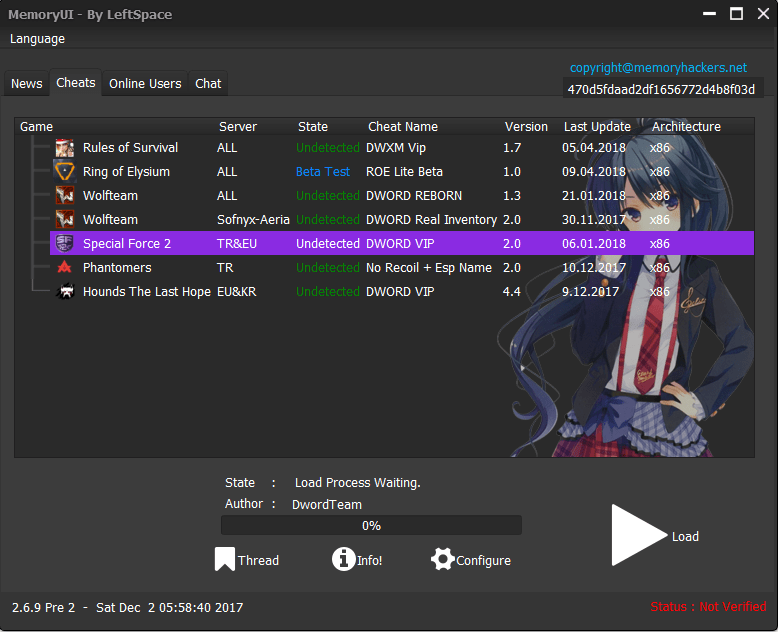This screenshot has width=778, height=632.
Task: Click the Rules of Survival game icon
Action: 65,148
